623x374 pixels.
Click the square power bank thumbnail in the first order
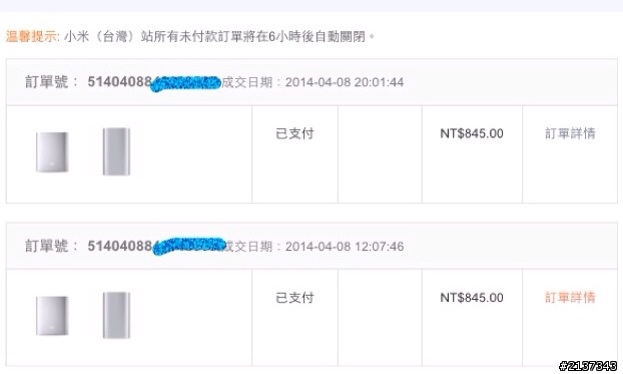coord(52,152)
